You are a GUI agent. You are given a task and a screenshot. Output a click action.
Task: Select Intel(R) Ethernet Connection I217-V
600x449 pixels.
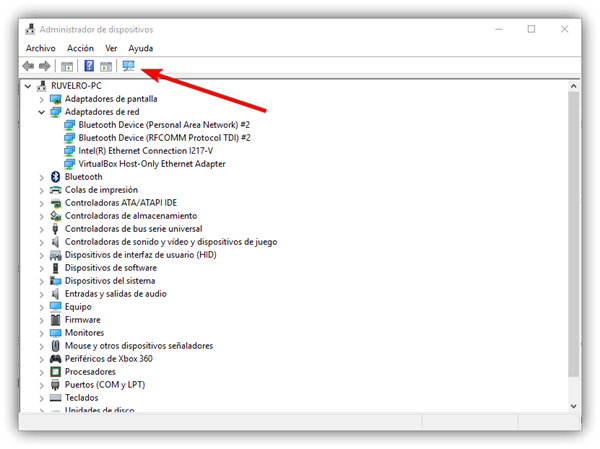[x=146, y=151]
